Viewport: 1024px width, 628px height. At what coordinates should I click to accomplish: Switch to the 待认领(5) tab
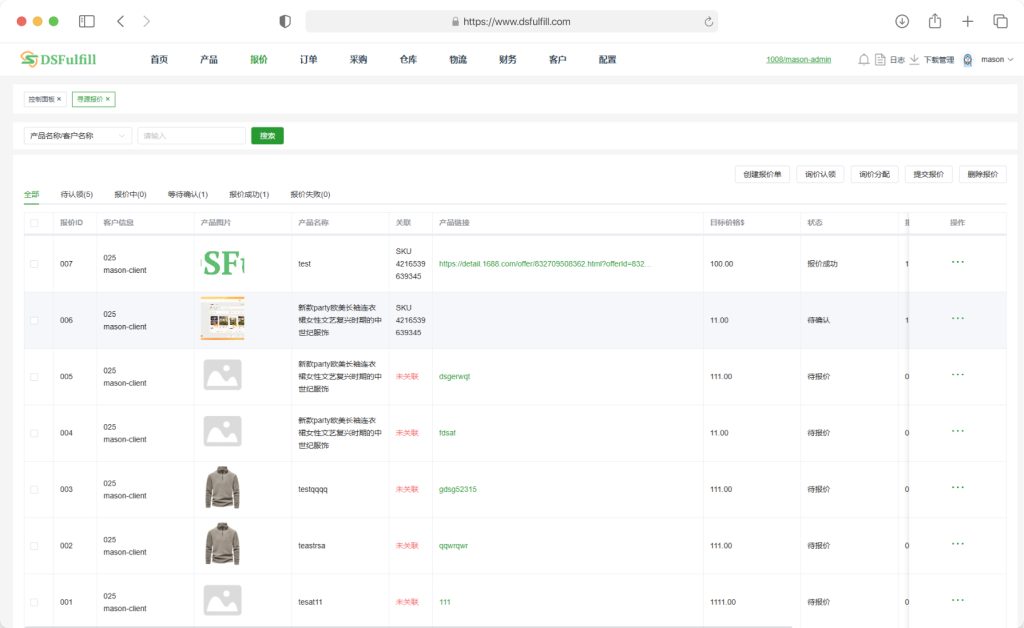tap(77, 194)
